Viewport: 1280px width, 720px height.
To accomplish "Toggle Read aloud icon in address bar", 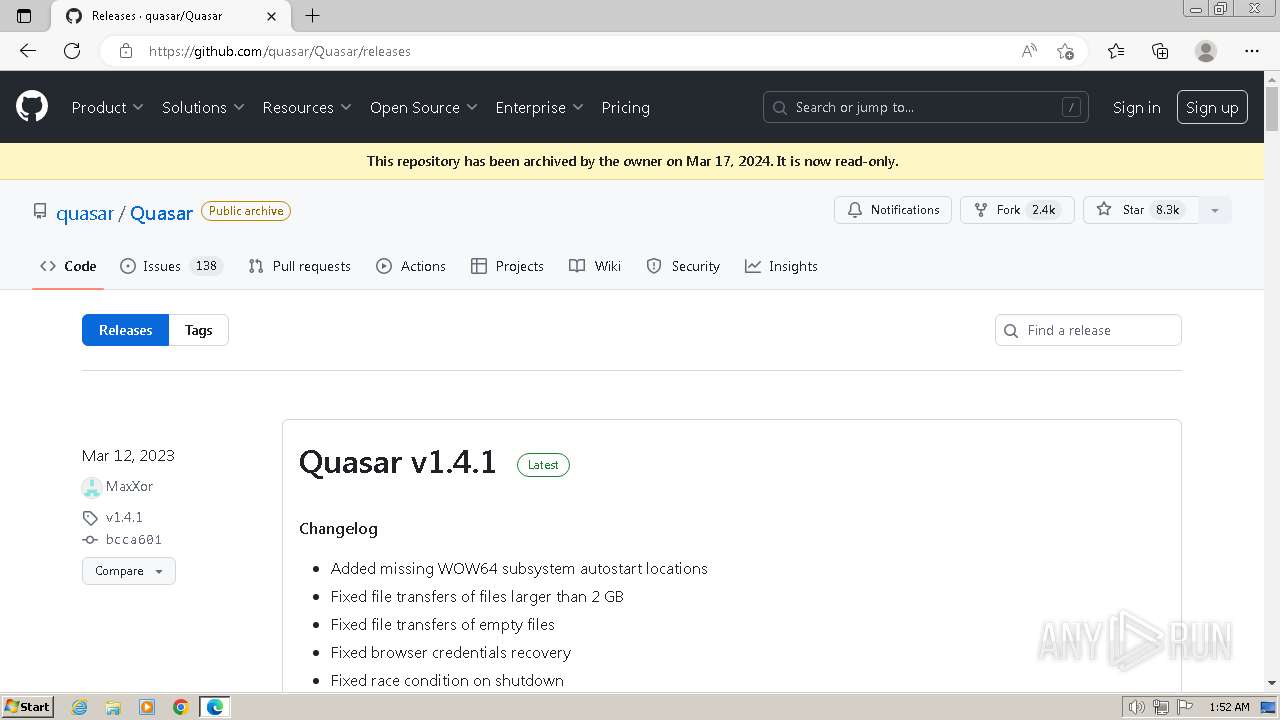I will pos(1029,51).
